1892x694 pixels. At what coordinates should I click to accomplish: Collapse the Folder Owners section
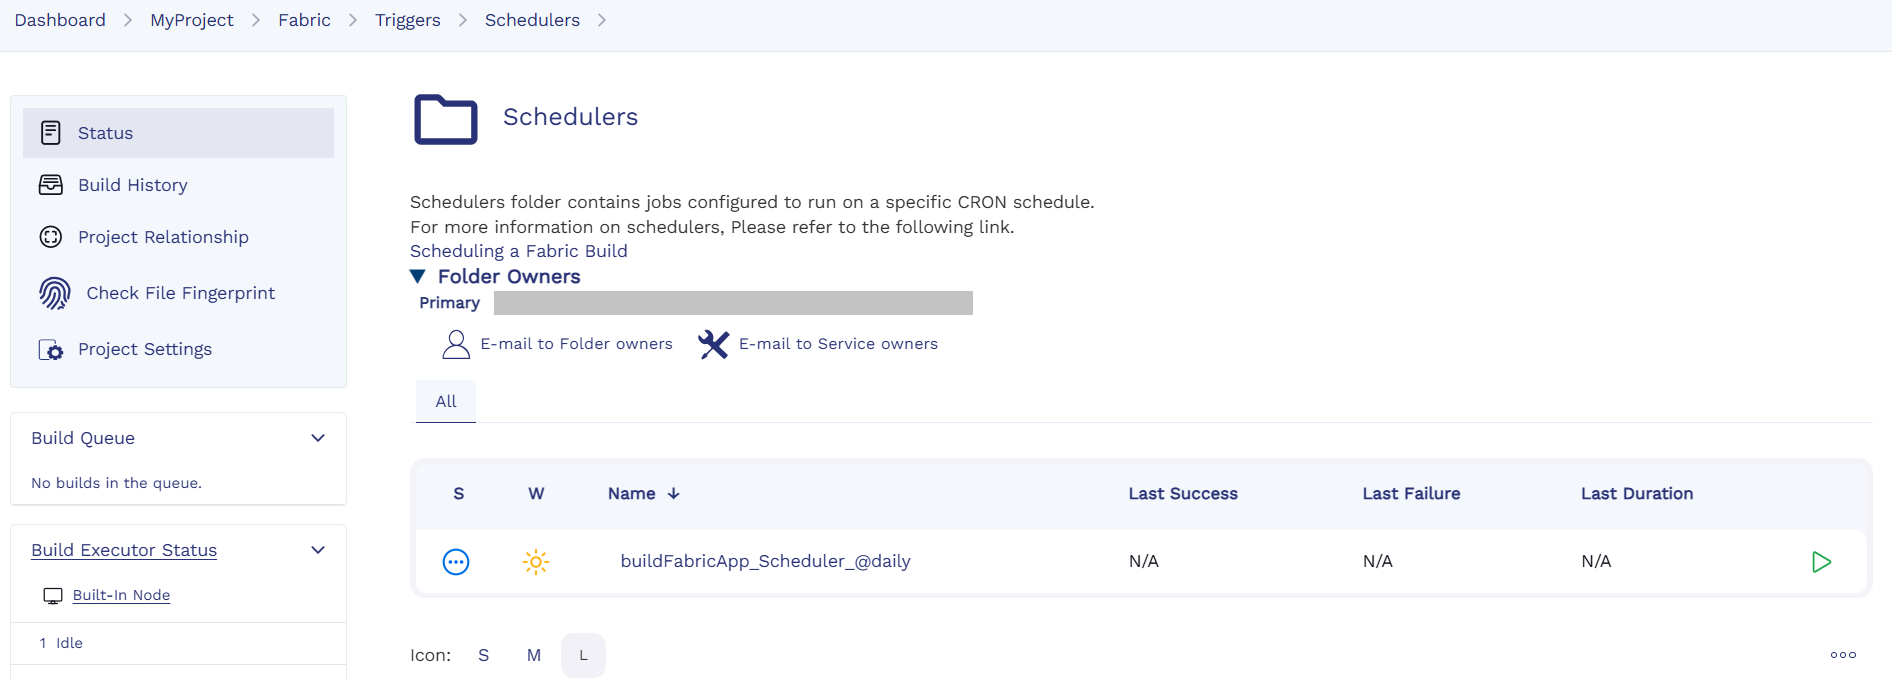click(x=418, y=277)
